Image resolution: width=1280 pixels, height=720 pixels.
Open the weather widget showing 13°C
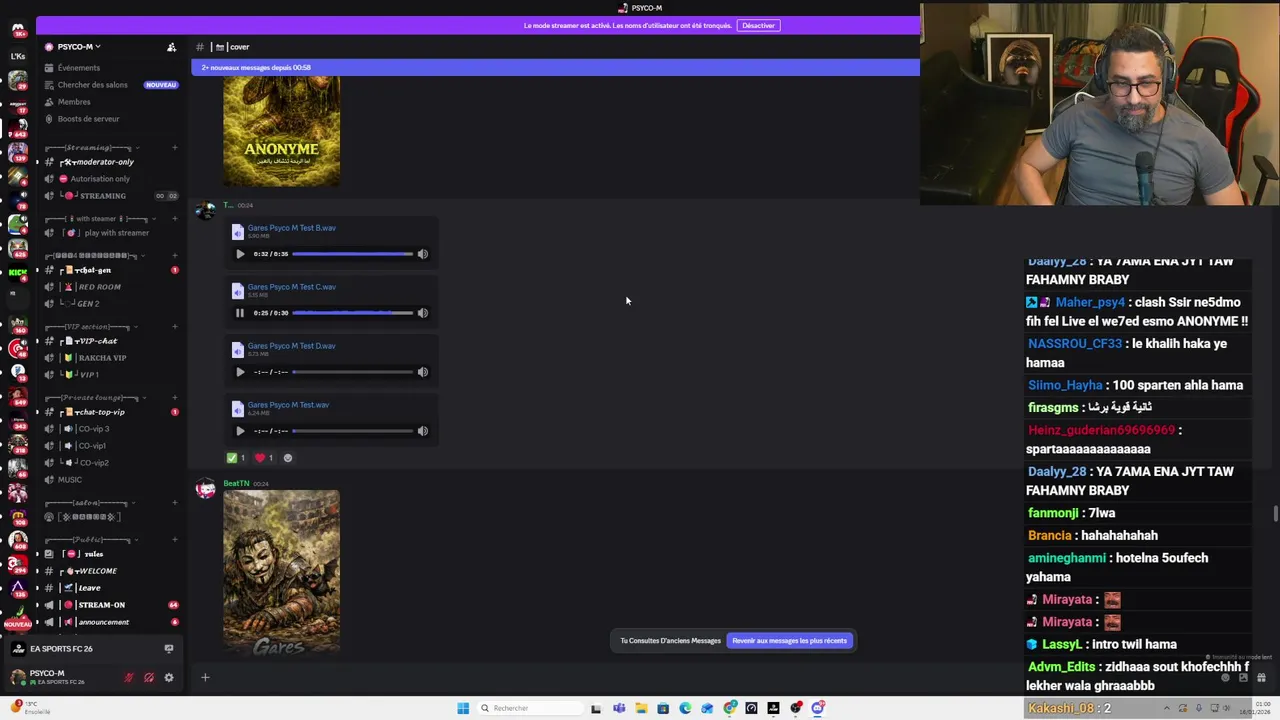[29, 708]
